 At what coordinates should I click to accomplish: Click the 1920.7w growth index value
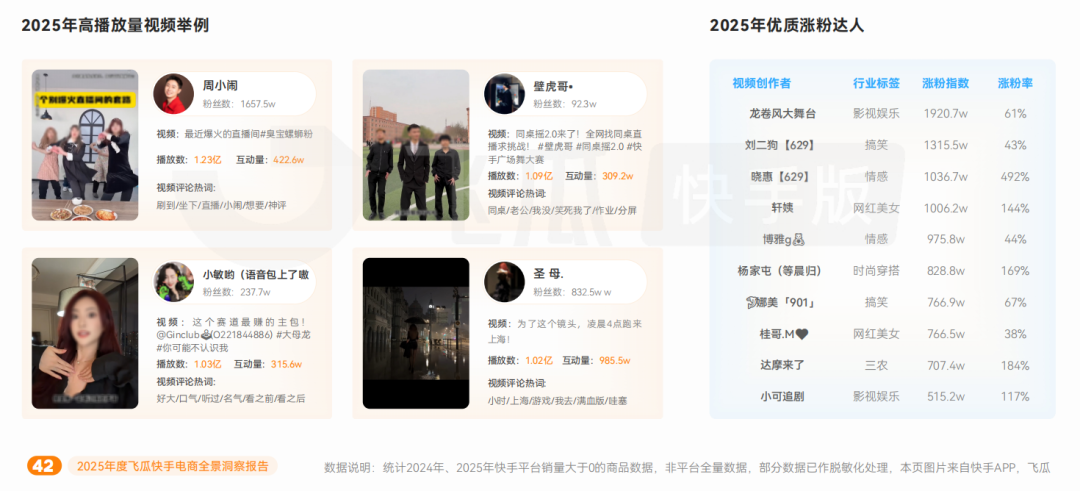[946, 114]
